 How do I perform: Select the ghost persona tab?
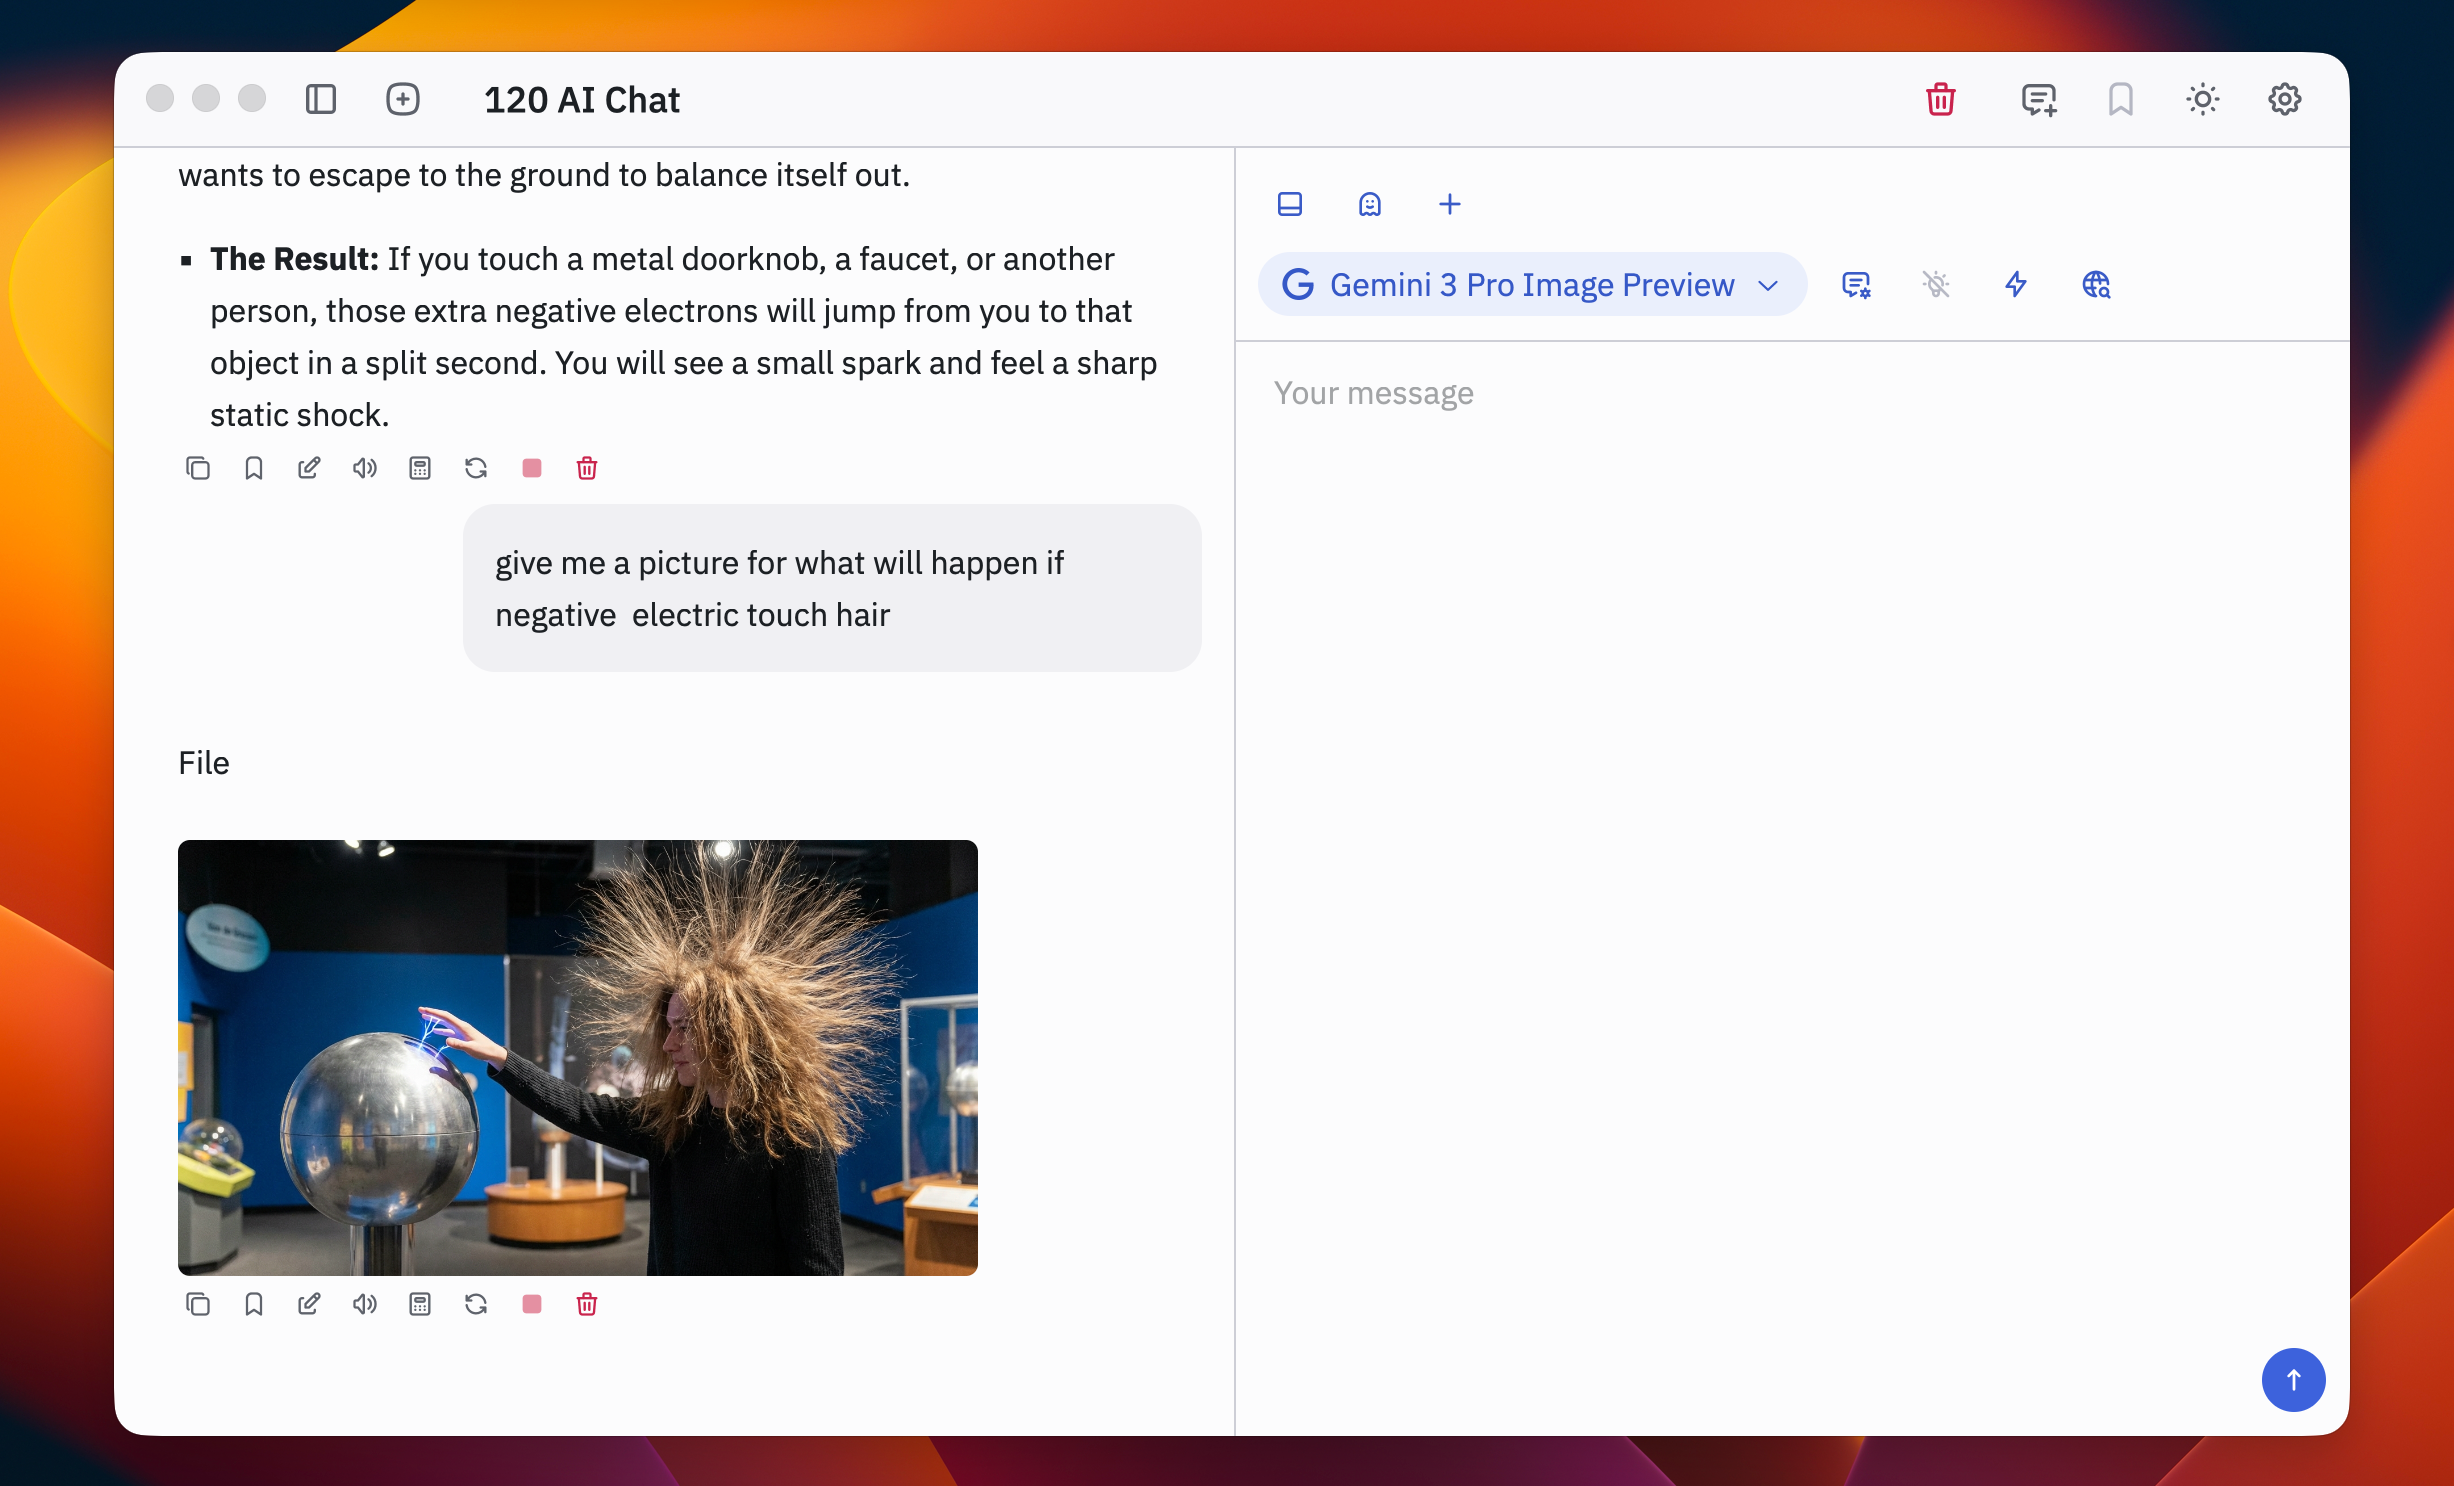pyautogui.click(x=1370, y=204)
